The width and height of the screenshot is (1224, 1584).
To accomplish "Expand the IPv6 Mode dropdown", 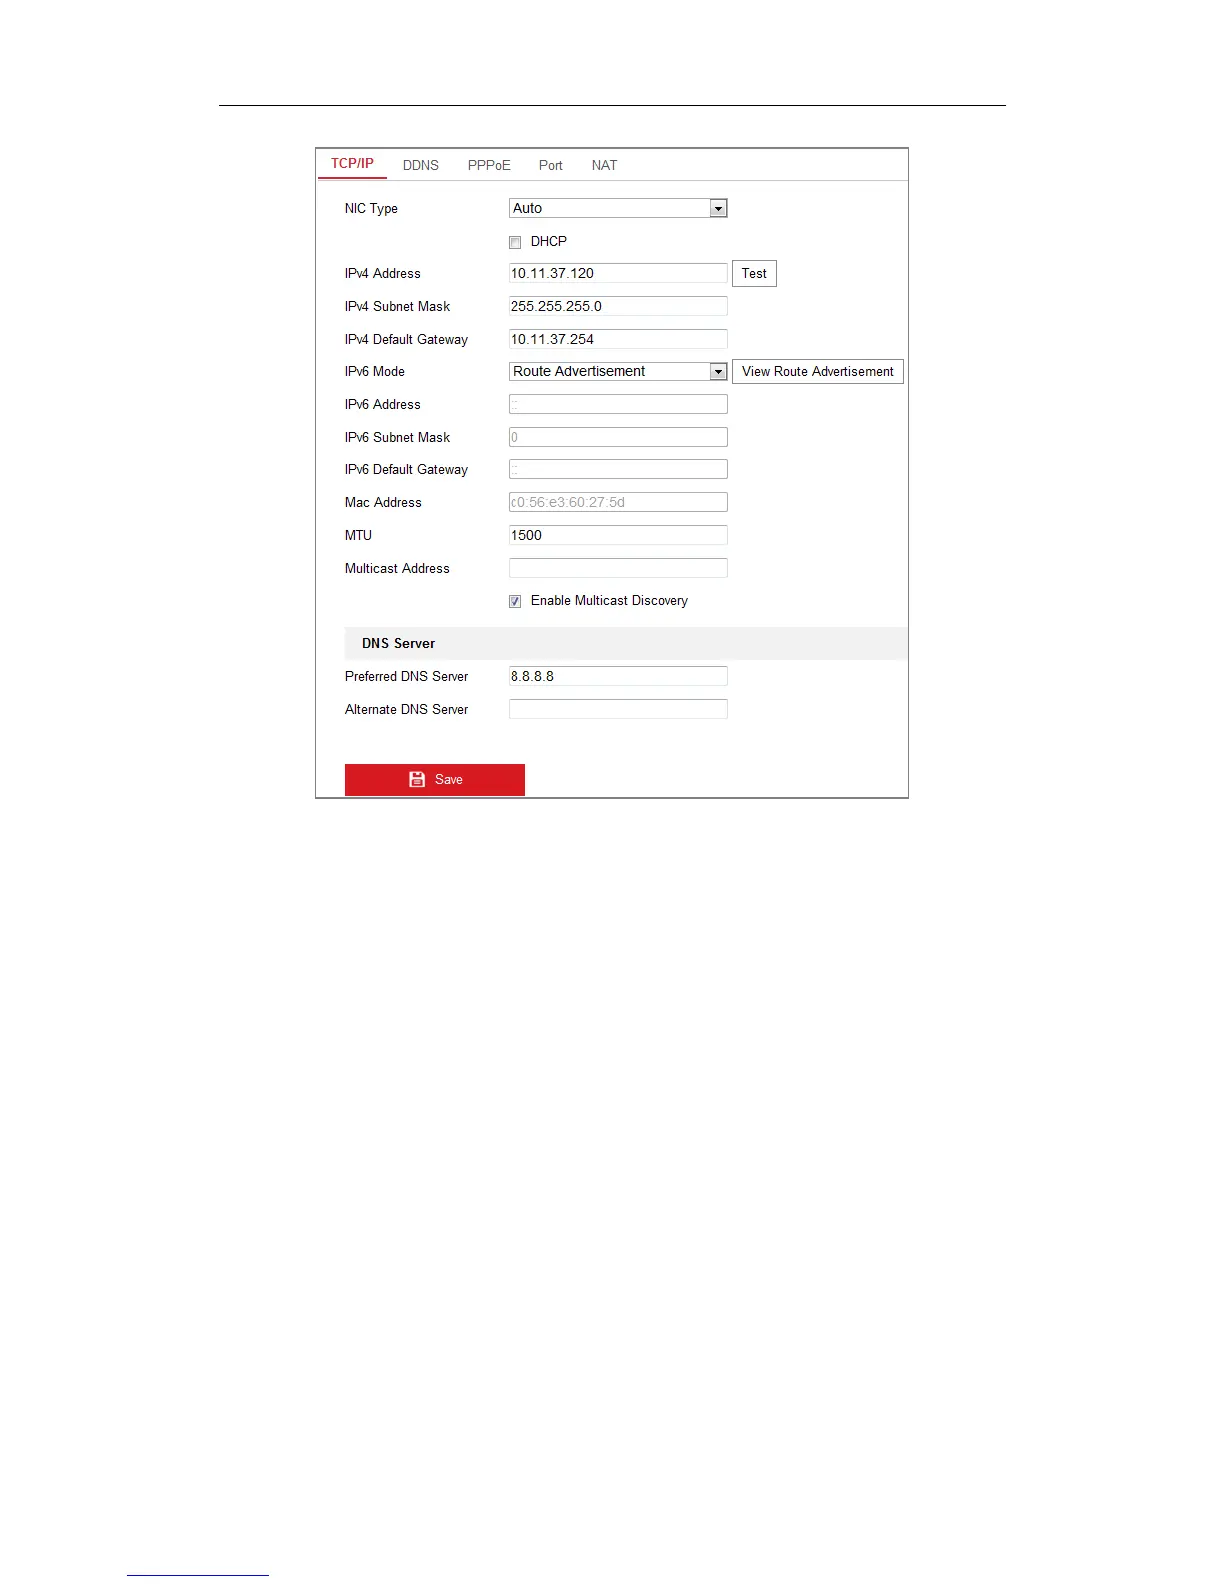I will pyautogui.click(x=618, y=371).
